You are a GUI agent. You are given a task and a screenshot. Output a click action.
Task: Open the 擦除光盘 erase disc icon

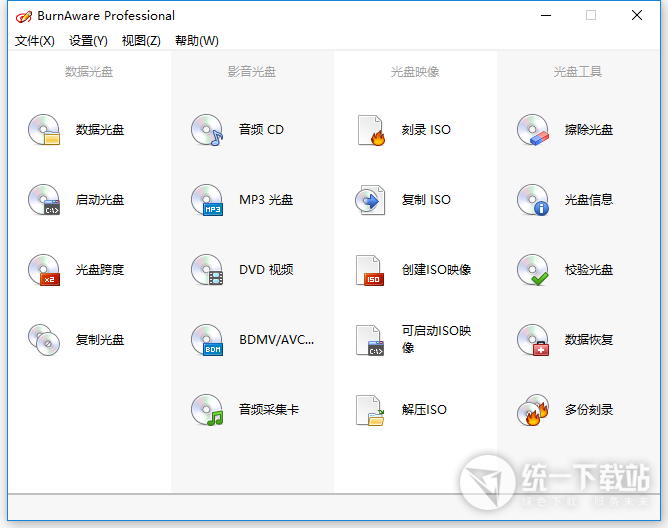point(533,130)
